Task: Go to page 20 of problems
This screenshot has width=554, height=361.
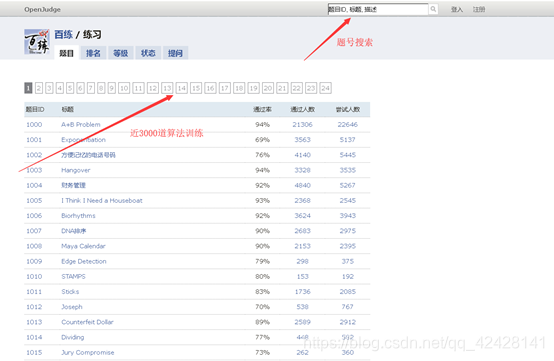Action: click(268, 88)
